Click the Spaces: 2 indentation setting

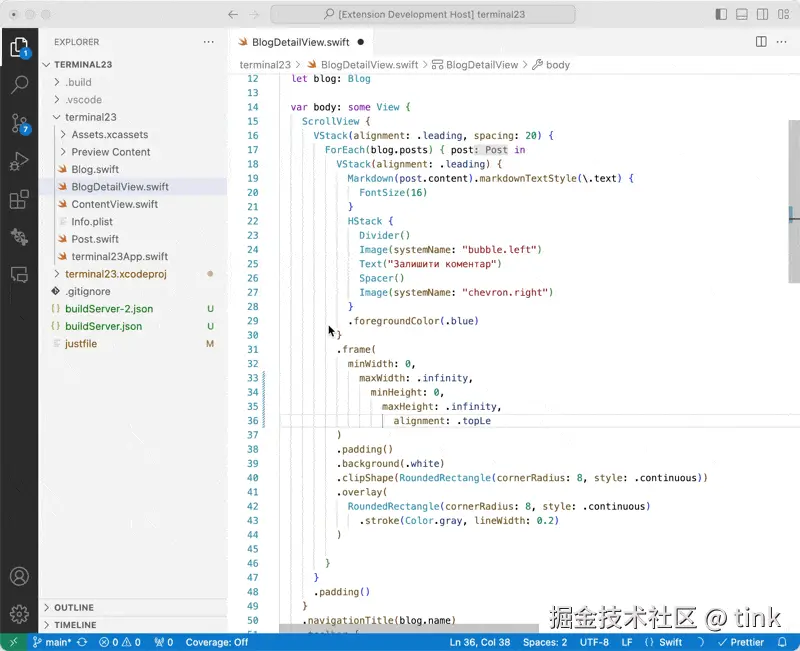545,642
